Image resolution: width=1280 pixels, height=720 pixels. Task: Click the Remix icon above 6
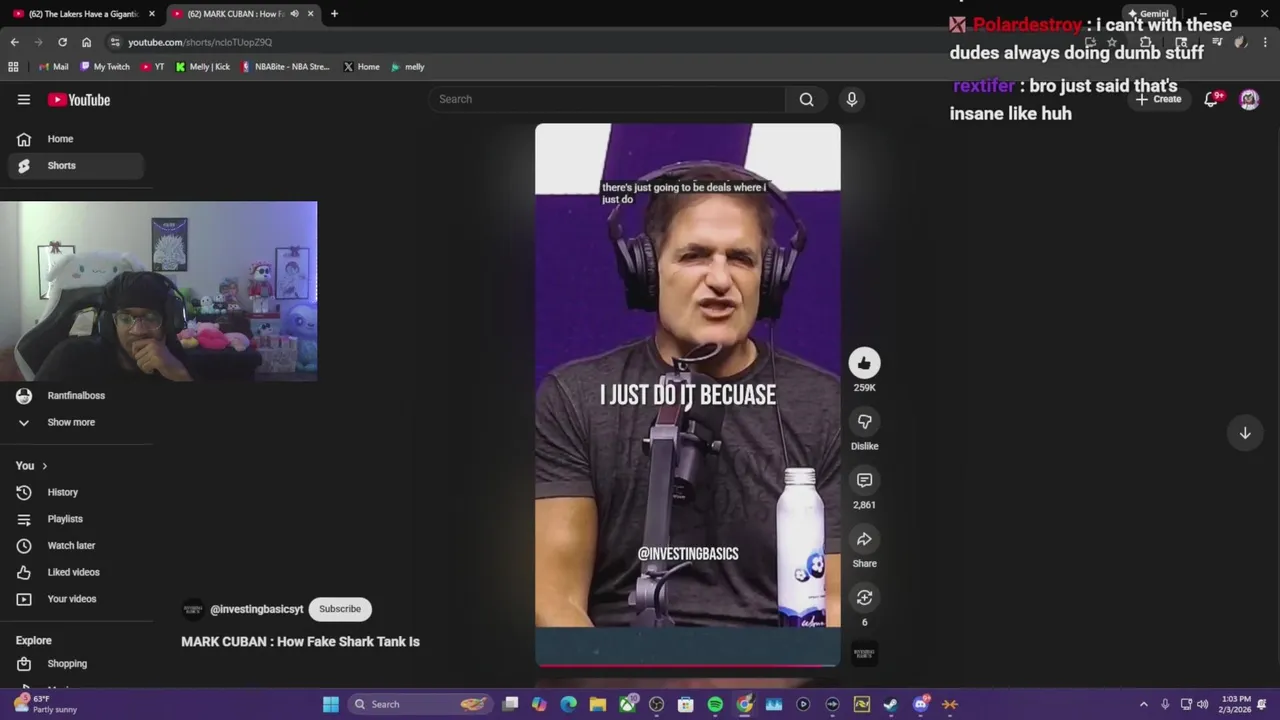point(864,598)
